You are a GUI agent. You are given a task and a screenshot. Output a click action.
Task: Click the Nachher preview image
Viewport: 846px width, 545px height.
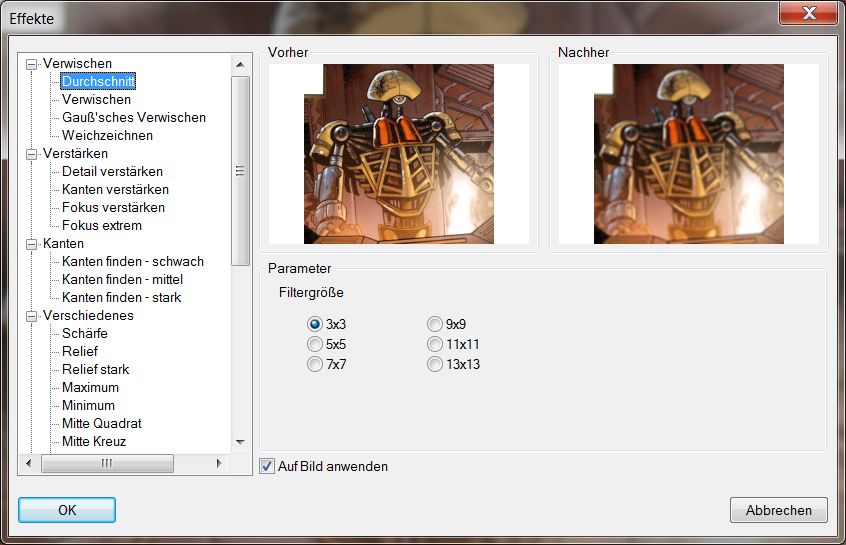tap(689, 154)
